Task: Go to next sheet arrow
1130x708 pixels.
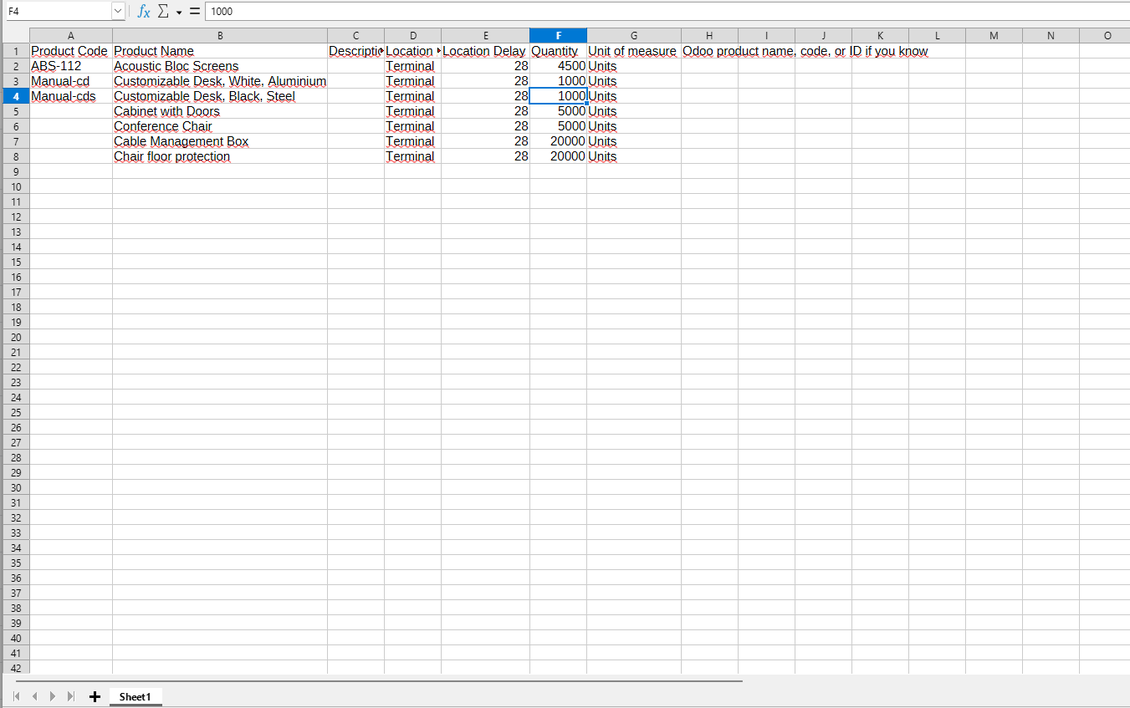Action: pyautogui.click(x=53, y=696)
